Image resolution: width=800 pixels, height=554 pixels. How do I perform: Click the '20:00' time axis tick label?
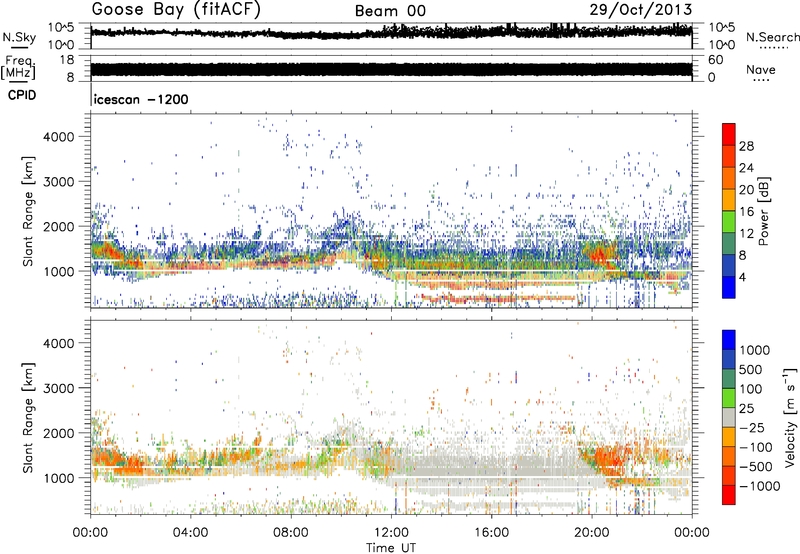[x=591, y=533]
